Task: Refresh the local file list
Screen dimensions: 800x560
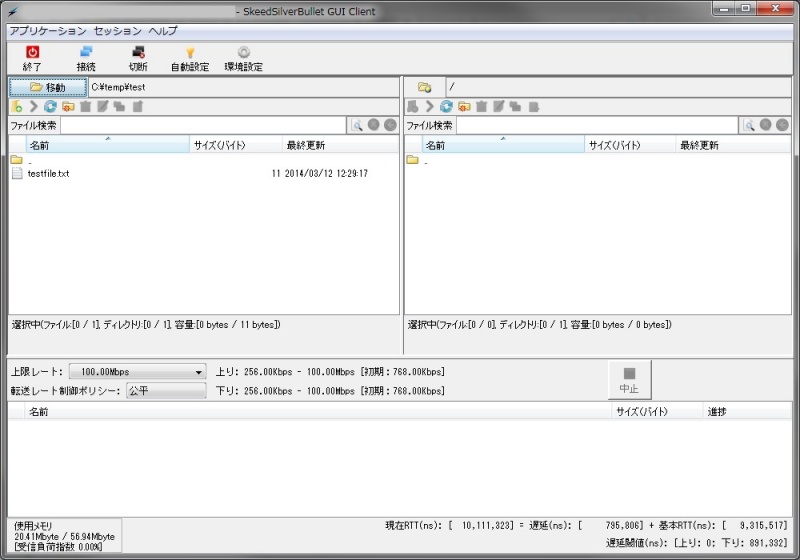Action: 51,106
